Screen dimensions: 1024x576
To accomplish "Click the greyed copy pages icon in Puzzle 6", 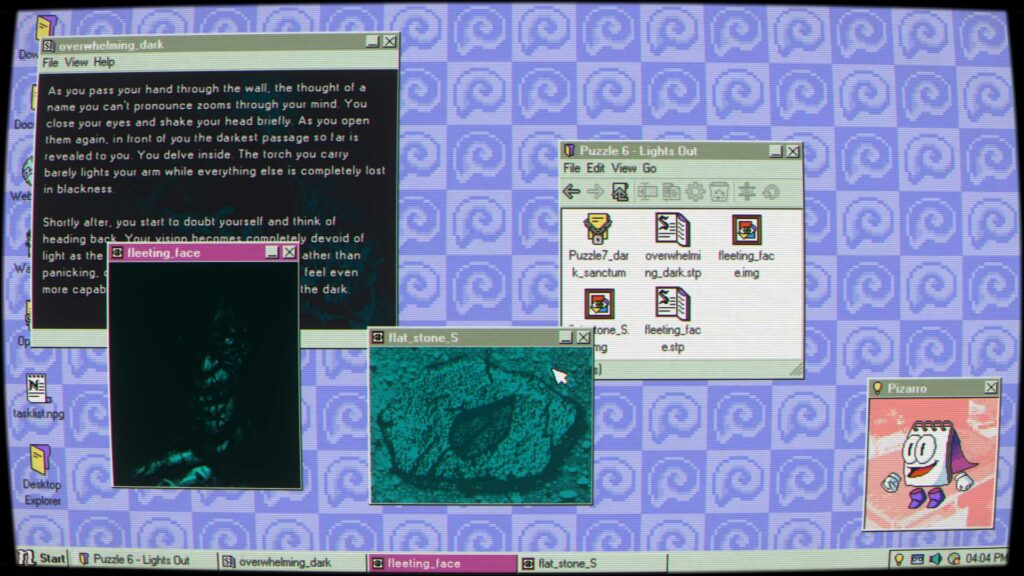I will click(671, 191).
